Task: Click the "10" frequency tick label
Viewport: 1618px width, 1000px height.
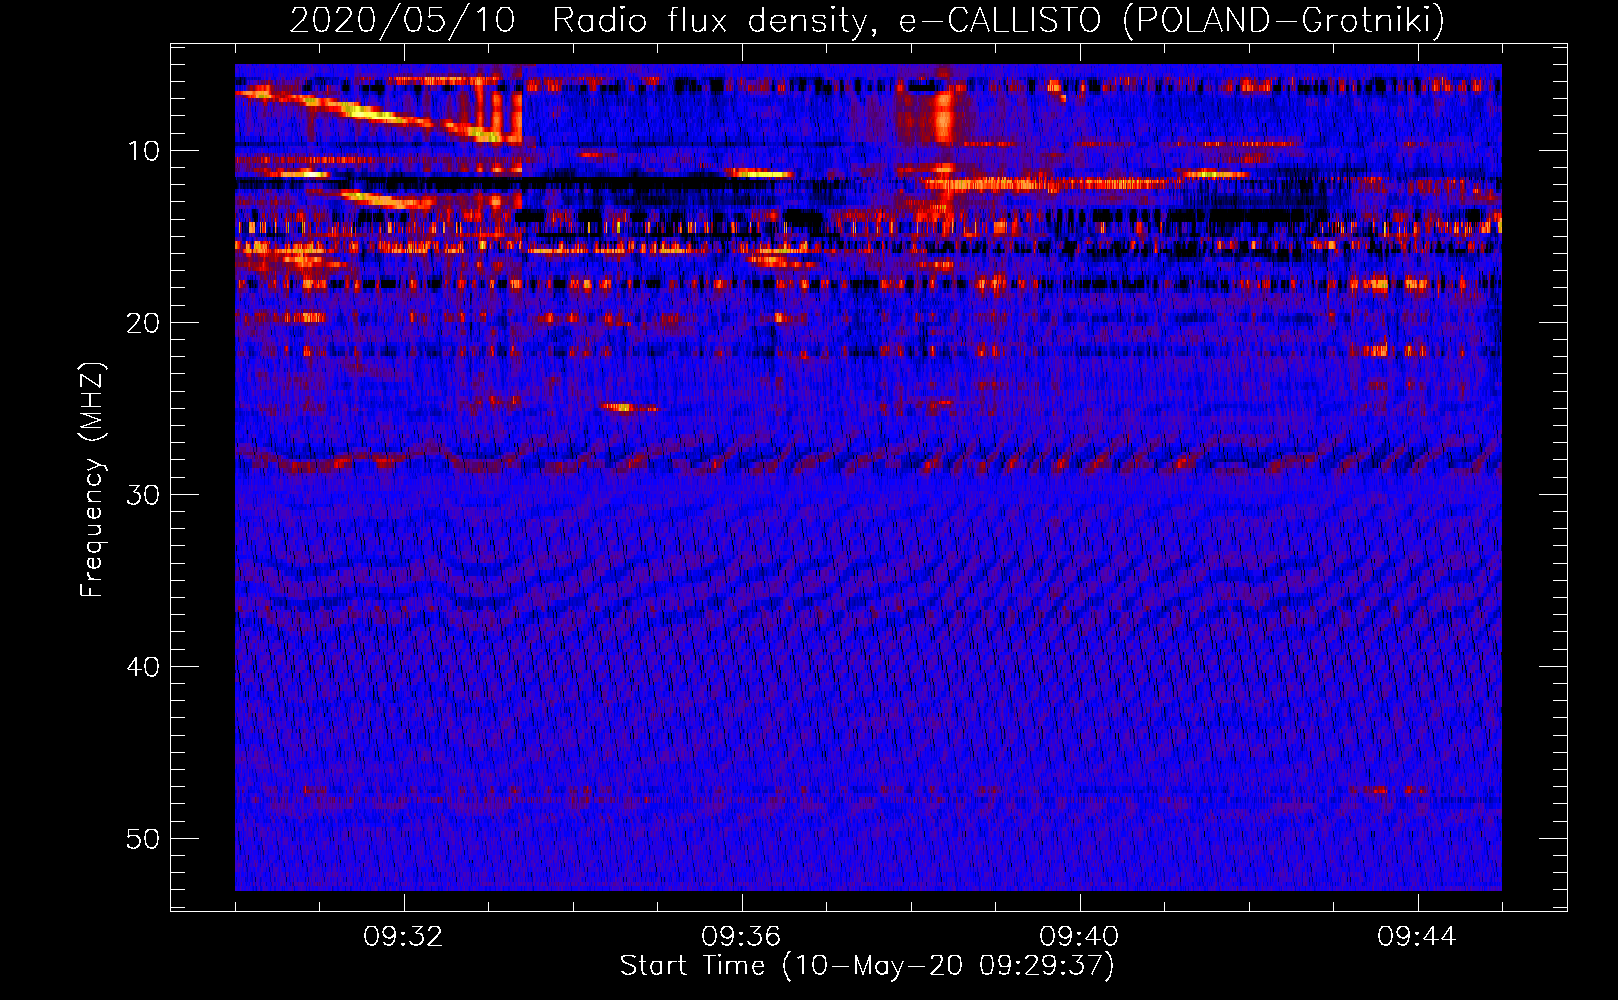Action: click(x=144, y=151)
